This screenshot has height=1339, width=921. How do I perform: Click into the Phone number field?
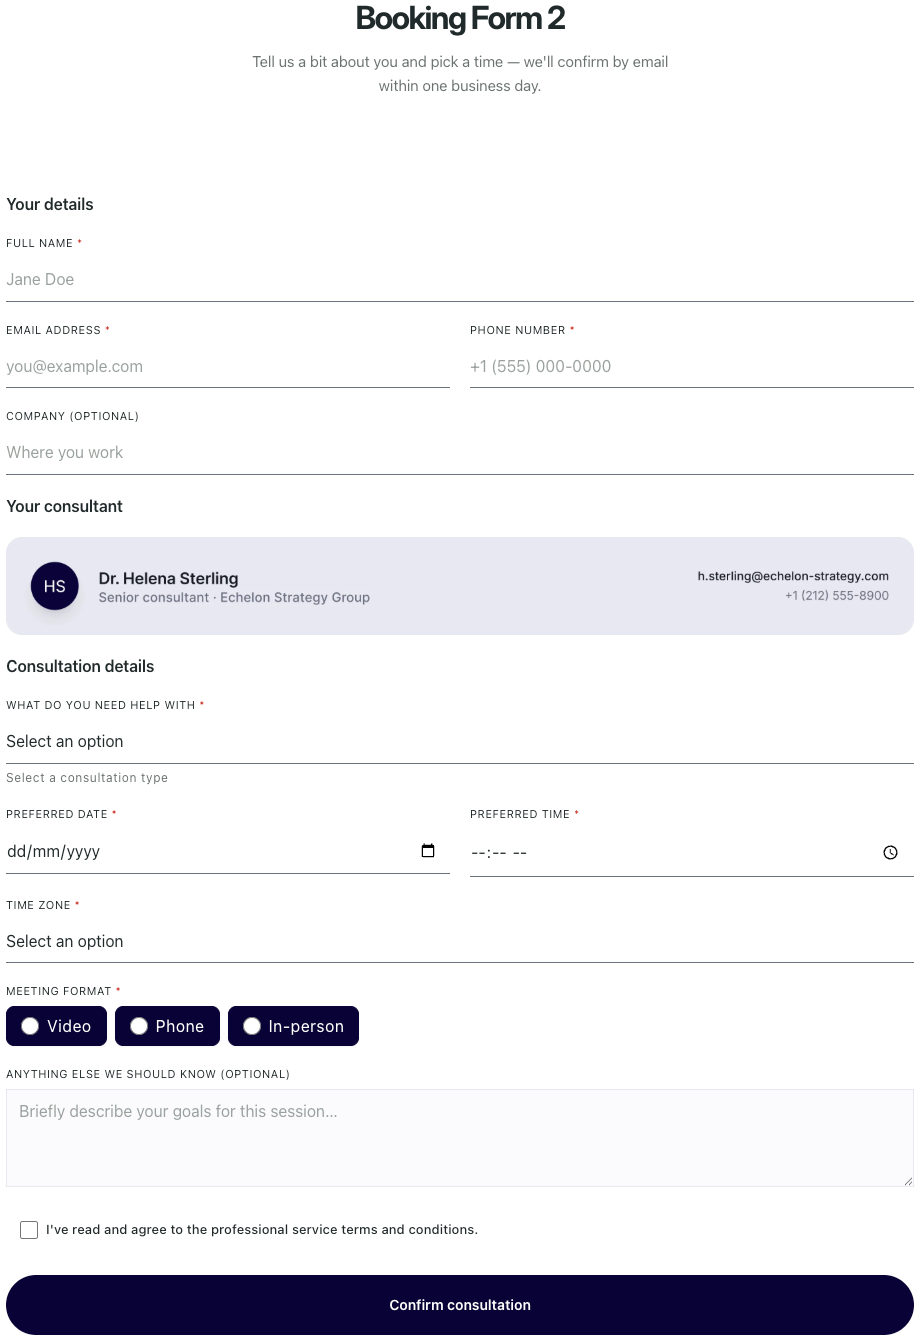coord(692,366)
